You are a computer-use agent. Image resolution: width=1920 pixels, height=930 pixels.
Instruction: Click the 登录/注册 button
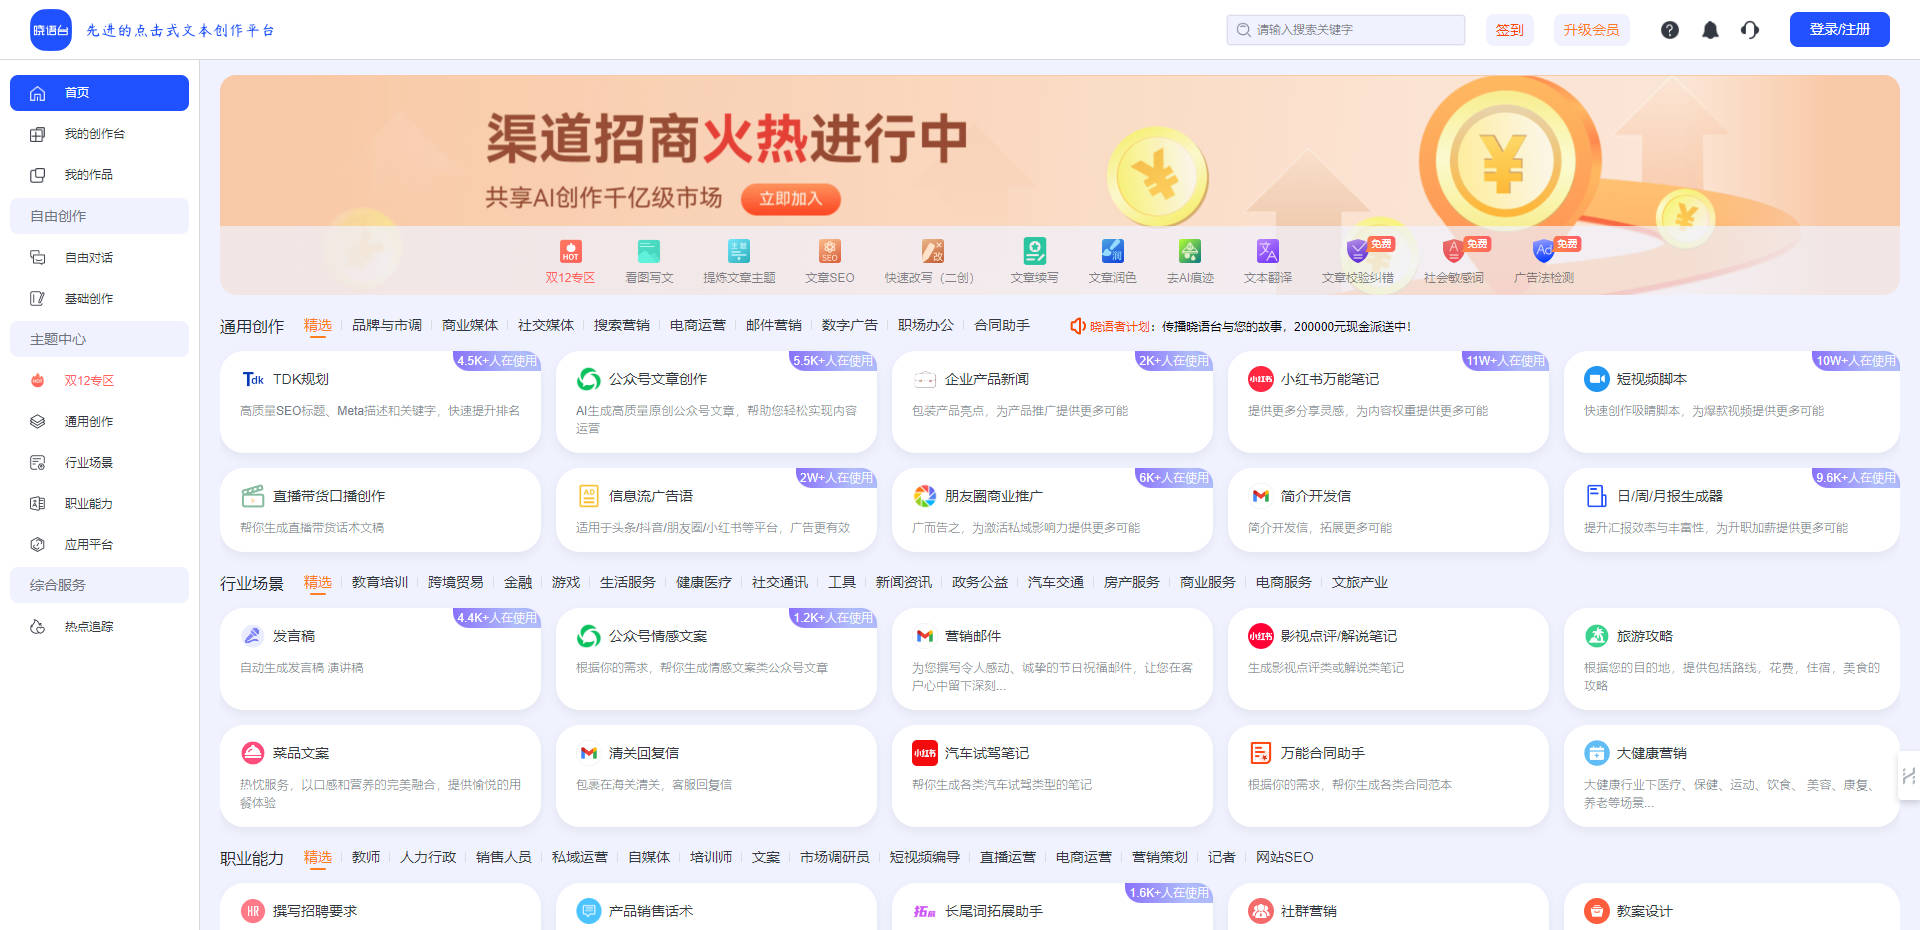(x=1839, y=29)
